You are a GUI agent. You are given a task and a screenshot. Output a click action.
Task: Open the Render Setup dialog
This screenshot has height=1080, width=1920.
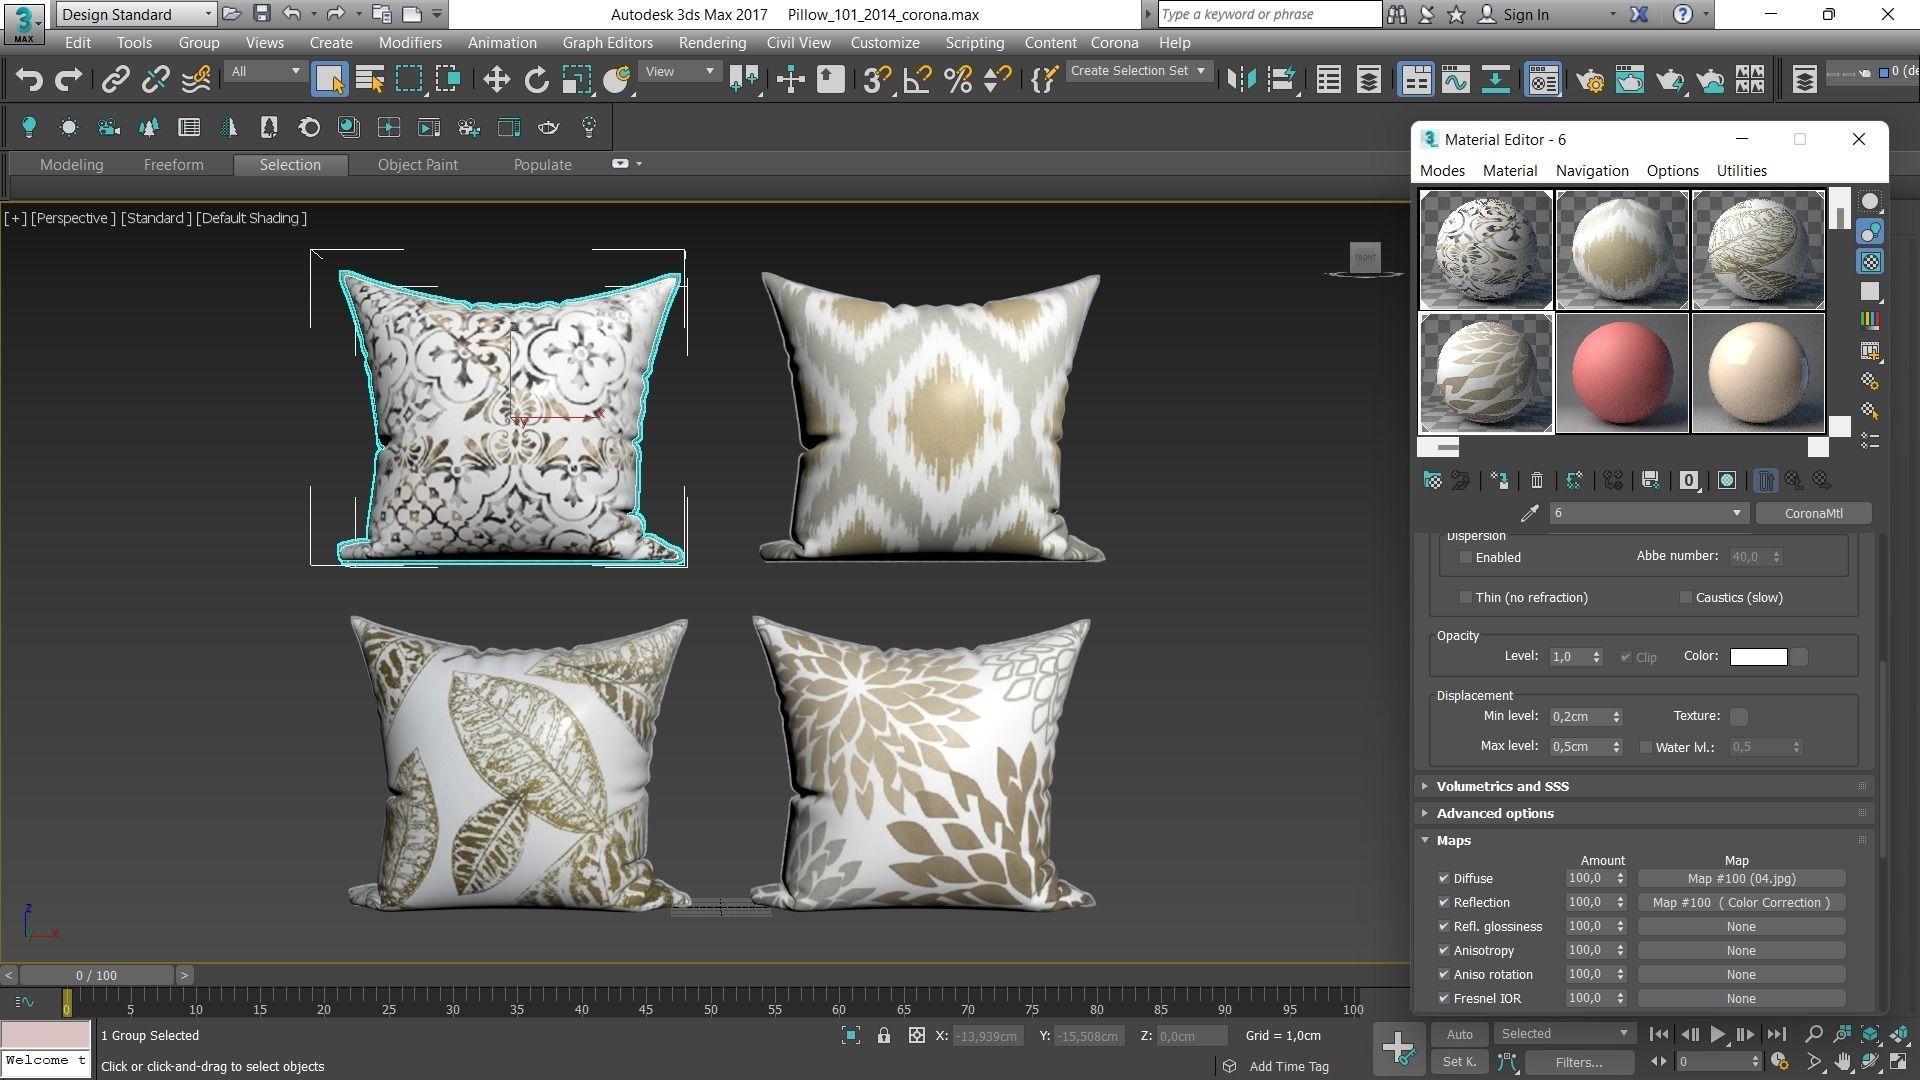click(x=1589, y=79)
